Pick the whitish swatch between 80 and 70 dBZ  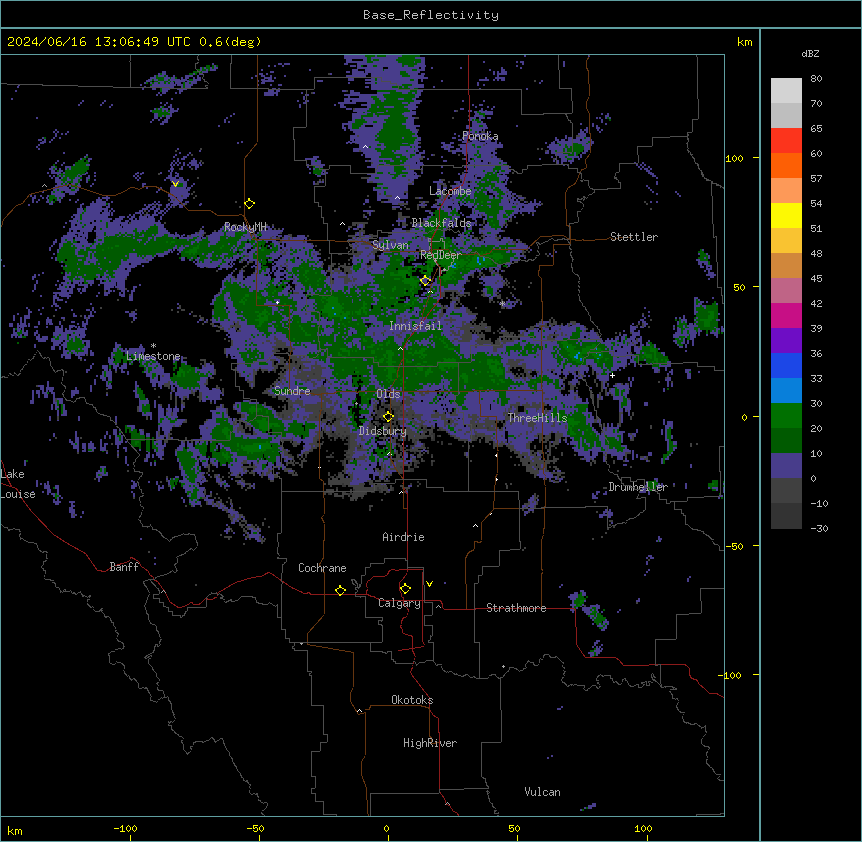coord(786,90)
